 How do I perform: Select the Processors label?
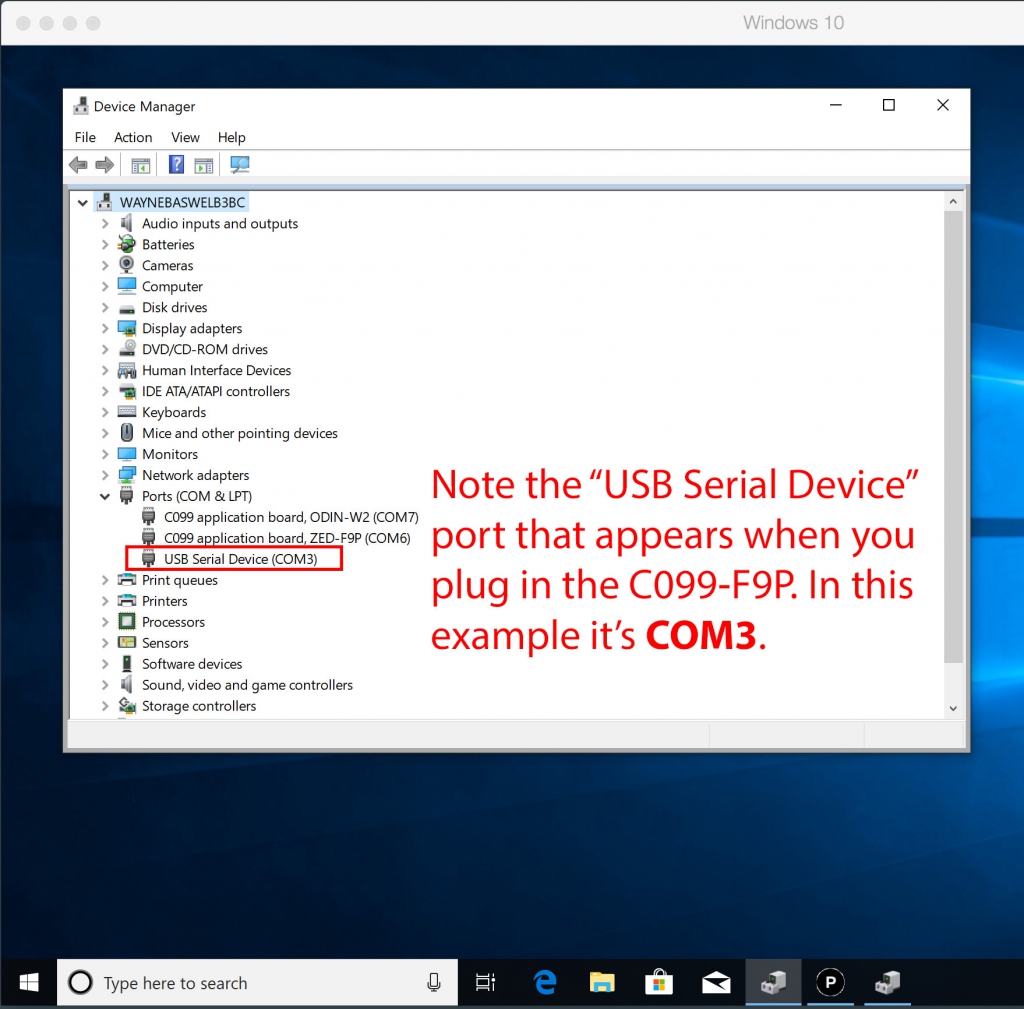173,622
